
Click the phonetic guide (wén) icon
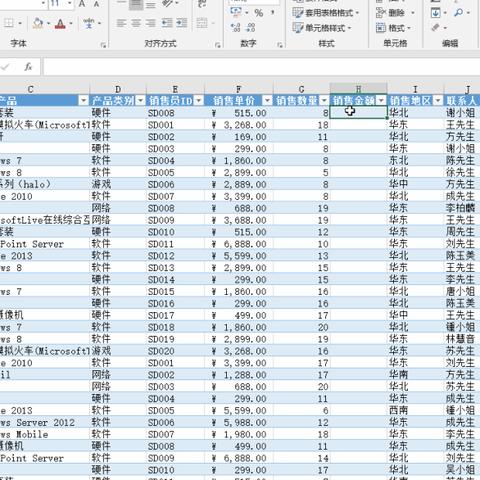pyautogui.click(x=89, y=23)
